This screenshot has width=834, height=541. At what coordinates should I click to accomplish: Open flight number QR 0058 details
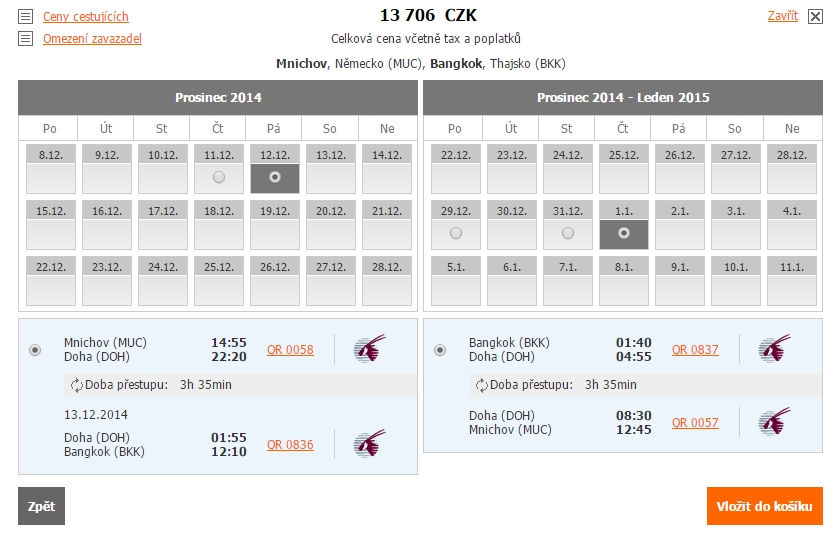click(x=290, y=350)
